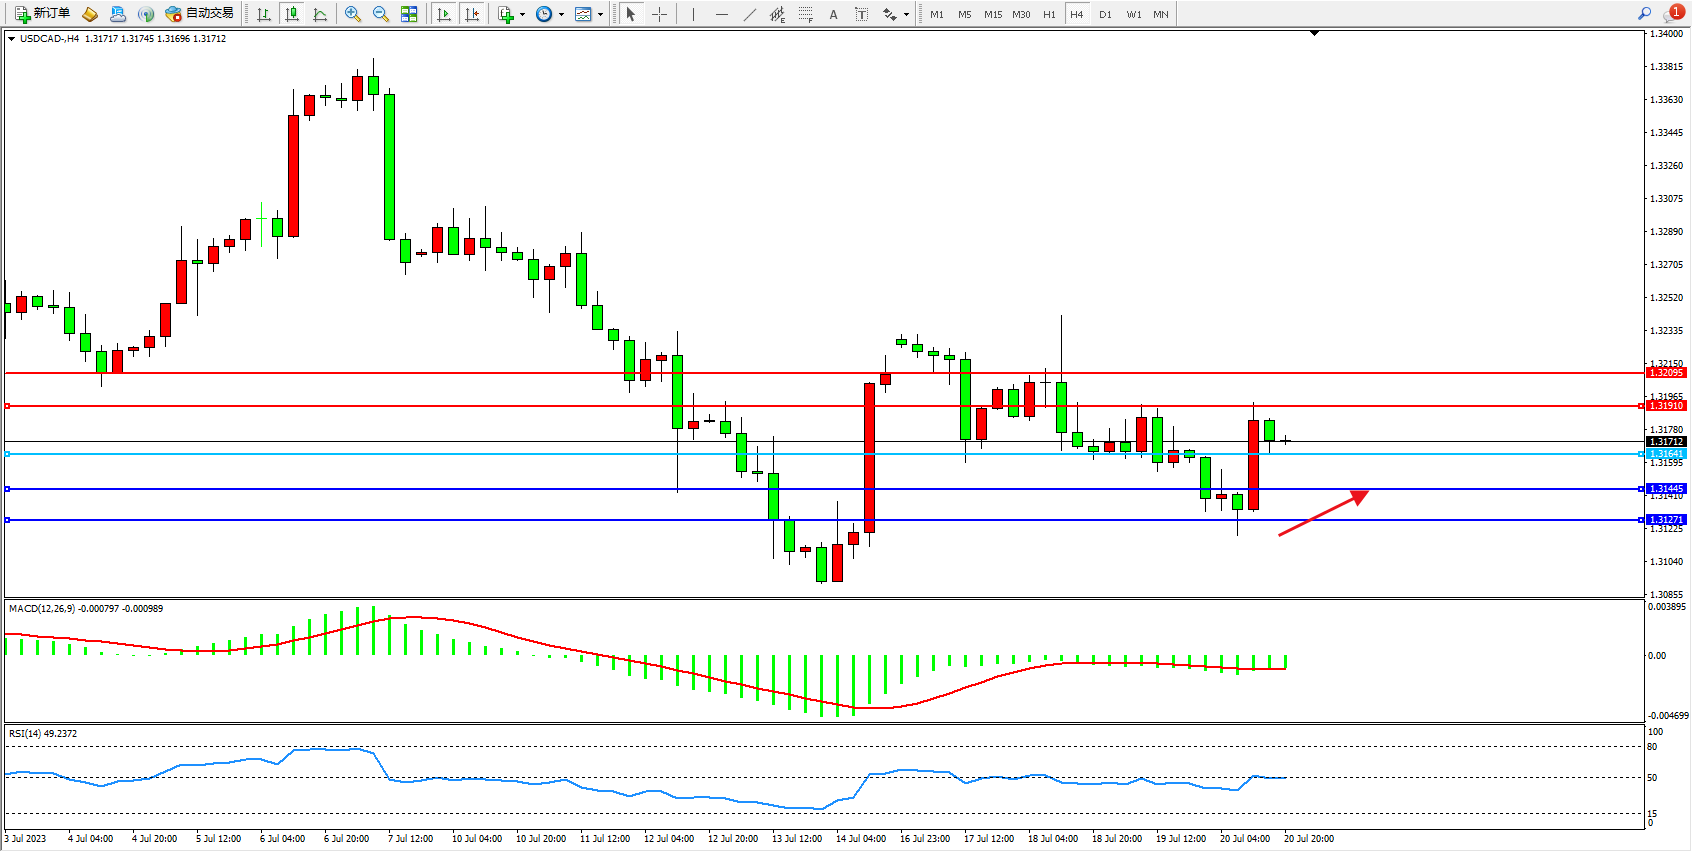Zoom out of the chart

pyautogui.click(x=380, y=14)
